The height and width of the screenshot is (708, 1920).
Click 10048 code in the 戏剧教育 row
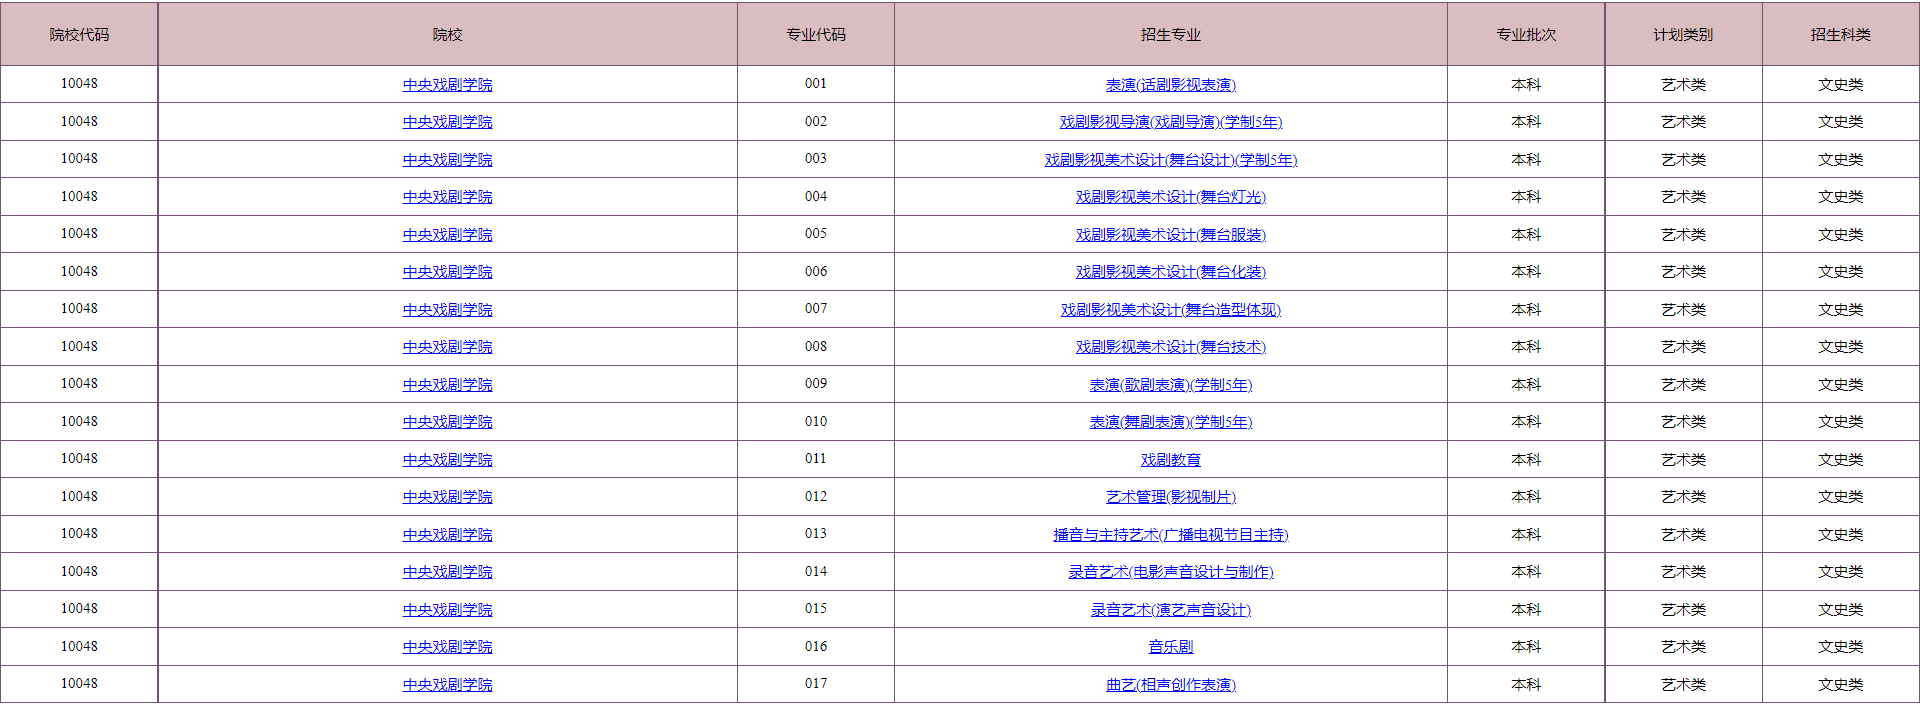[79, 459]
